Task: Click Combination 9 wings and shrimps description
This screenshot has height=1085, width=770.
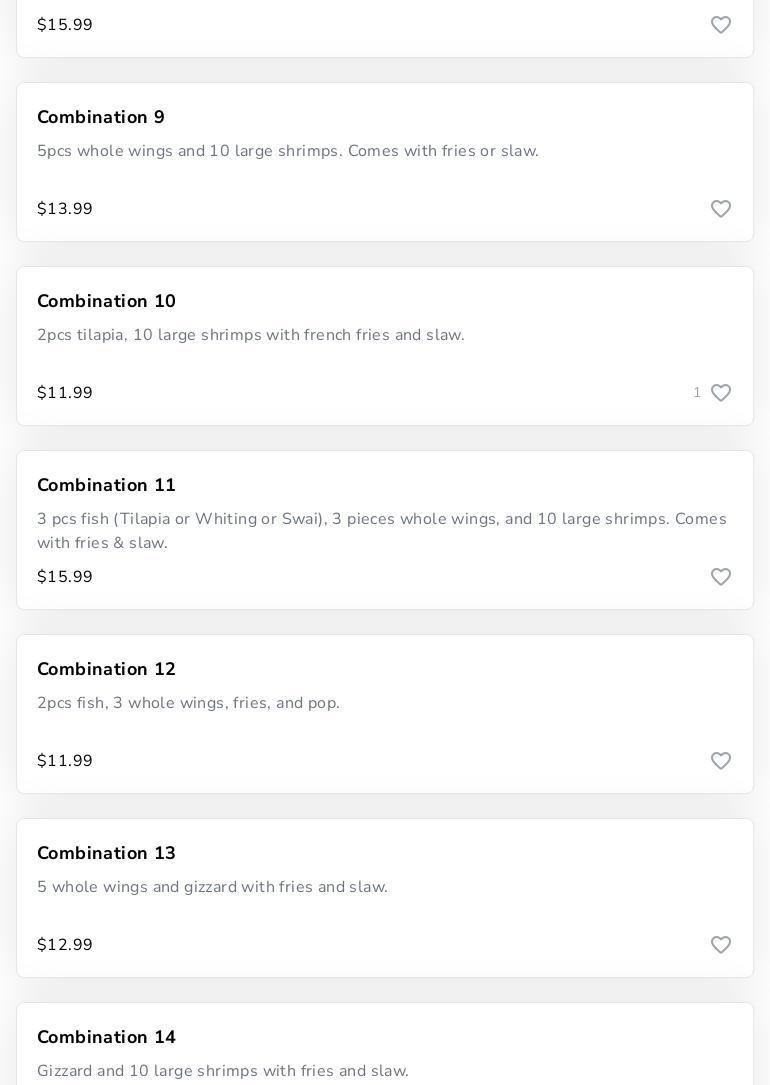Action: (x=288, y=151)
